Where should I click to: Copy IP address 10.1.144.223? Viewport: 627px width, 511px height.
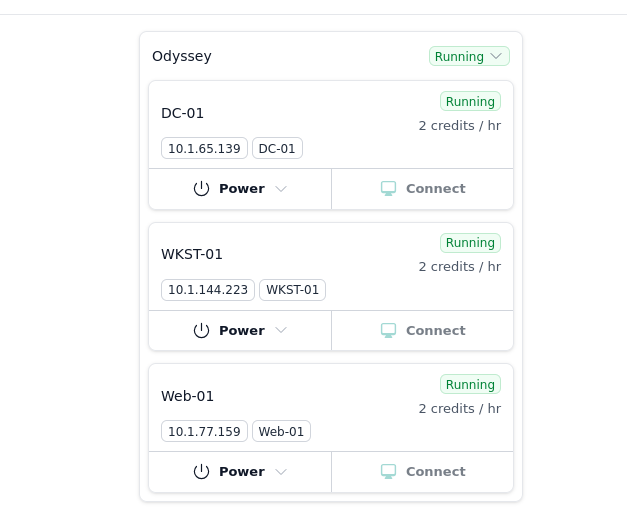[208, 291]
